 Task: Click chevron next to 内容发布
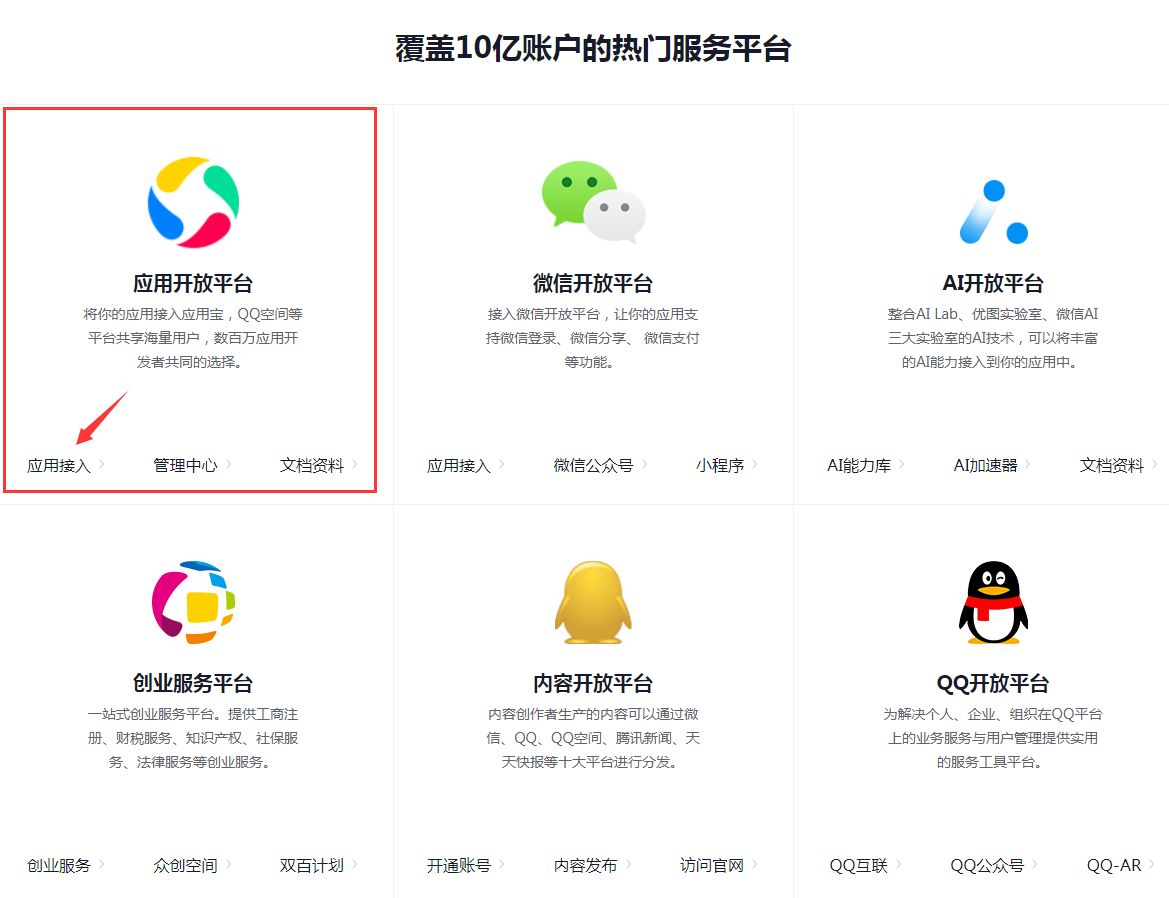(628, 864)
